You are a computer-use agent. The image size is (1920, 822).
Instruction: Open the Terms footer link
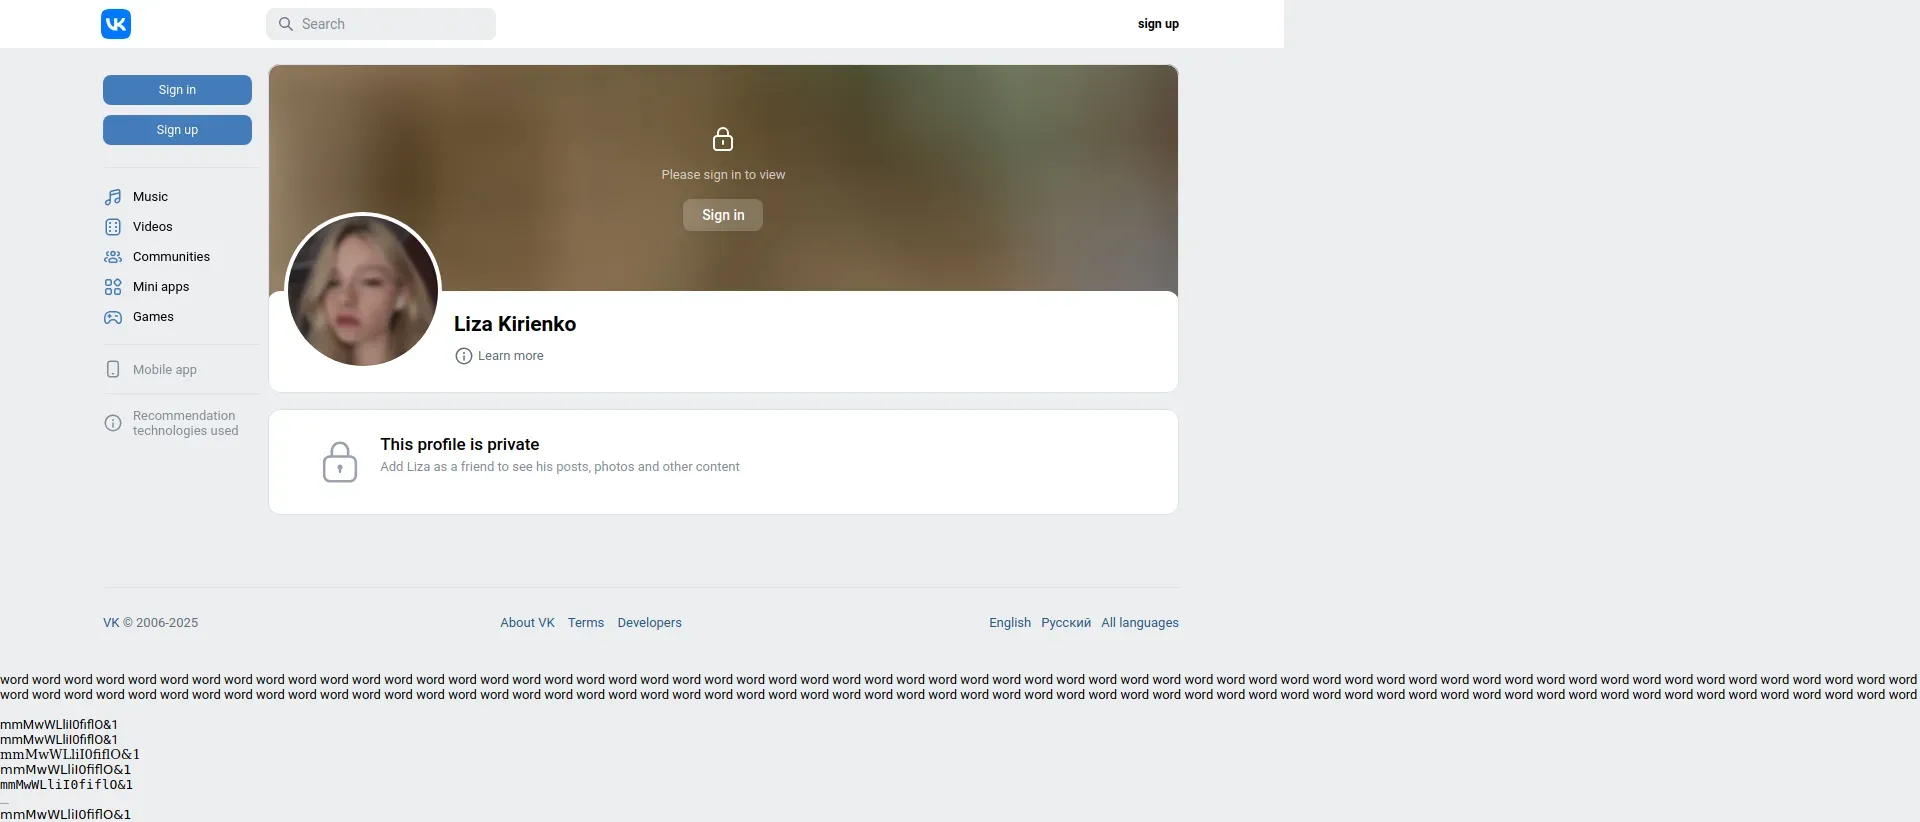(586, 623)
